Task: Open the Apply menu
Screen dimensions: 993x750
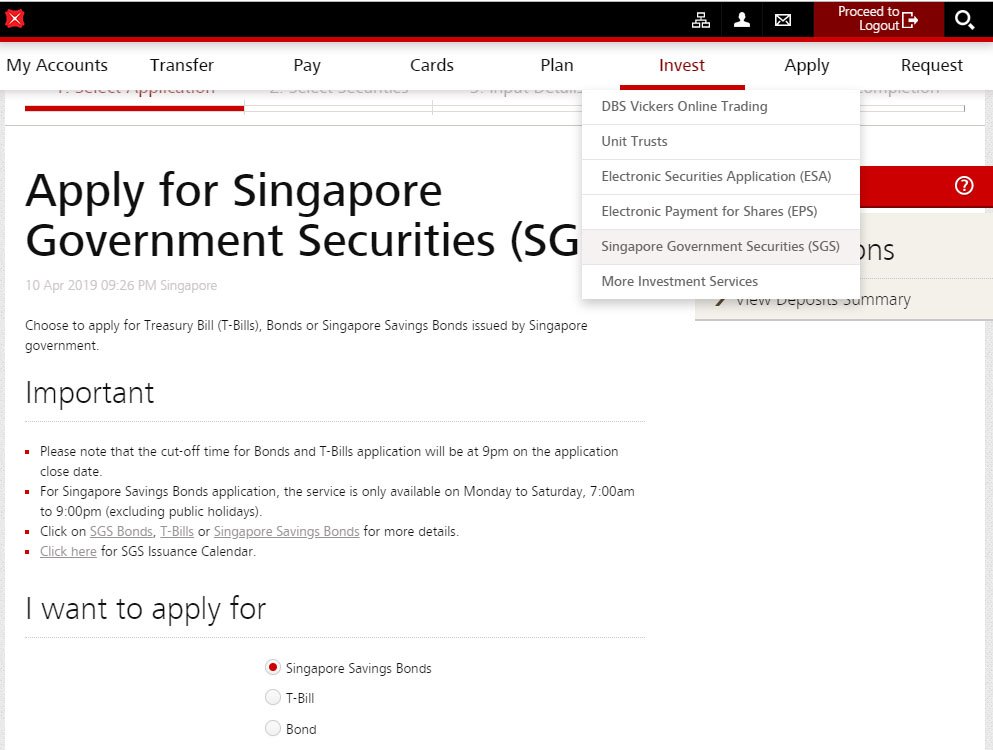Action: coord(807,65)
